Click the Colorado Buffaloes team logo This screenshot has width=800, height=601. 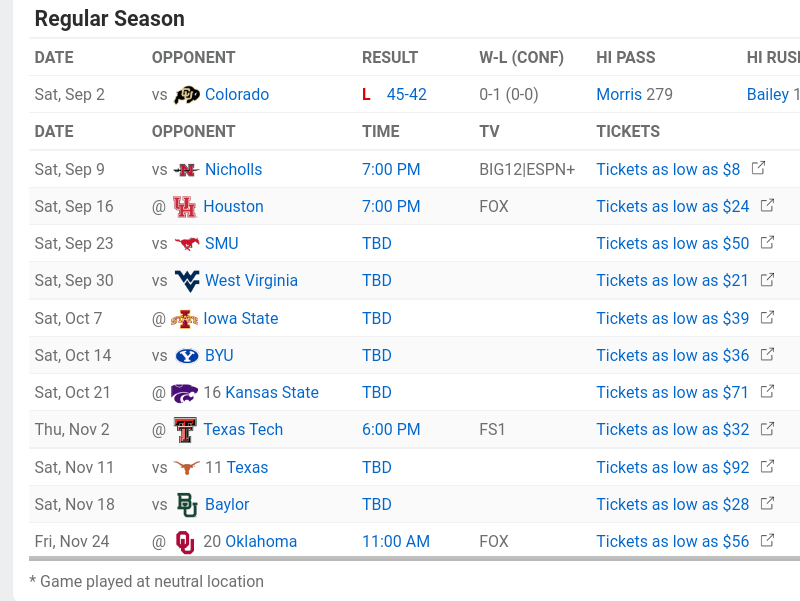(x=187, y=95)
